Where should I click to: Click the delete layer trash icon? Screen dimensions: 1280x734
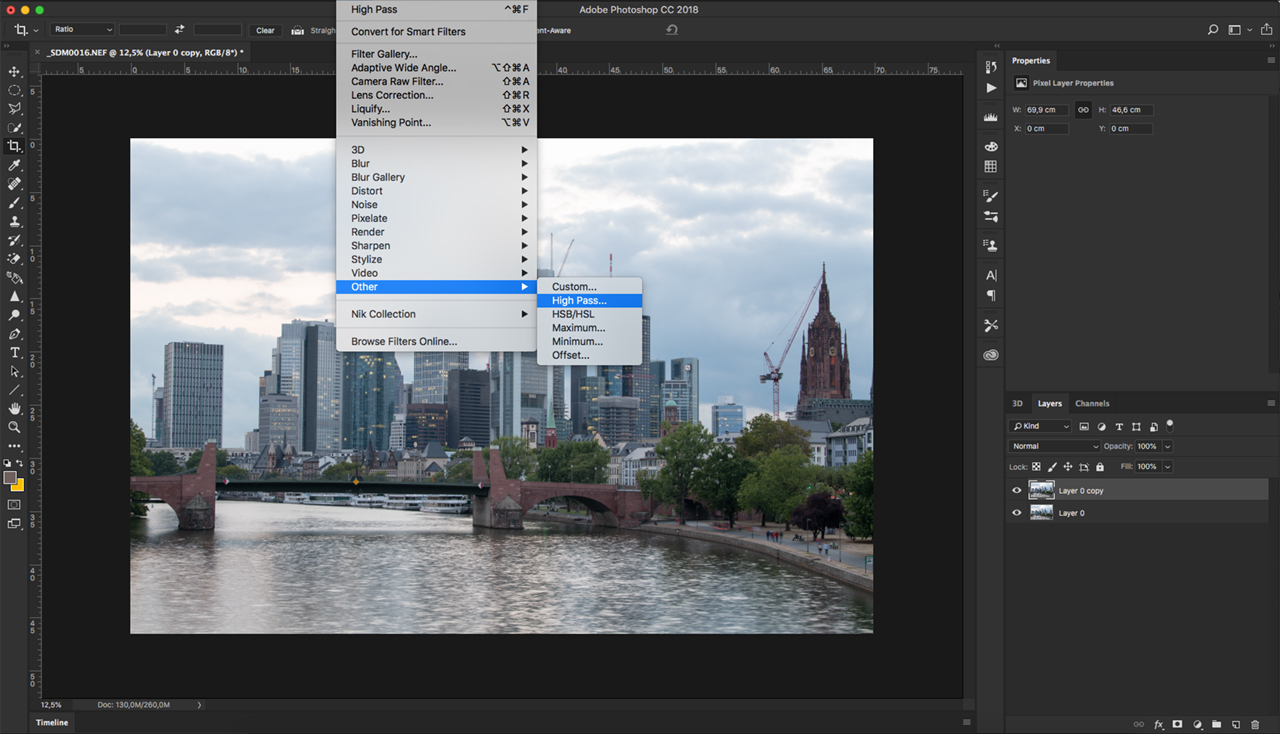coord(1255,724)
